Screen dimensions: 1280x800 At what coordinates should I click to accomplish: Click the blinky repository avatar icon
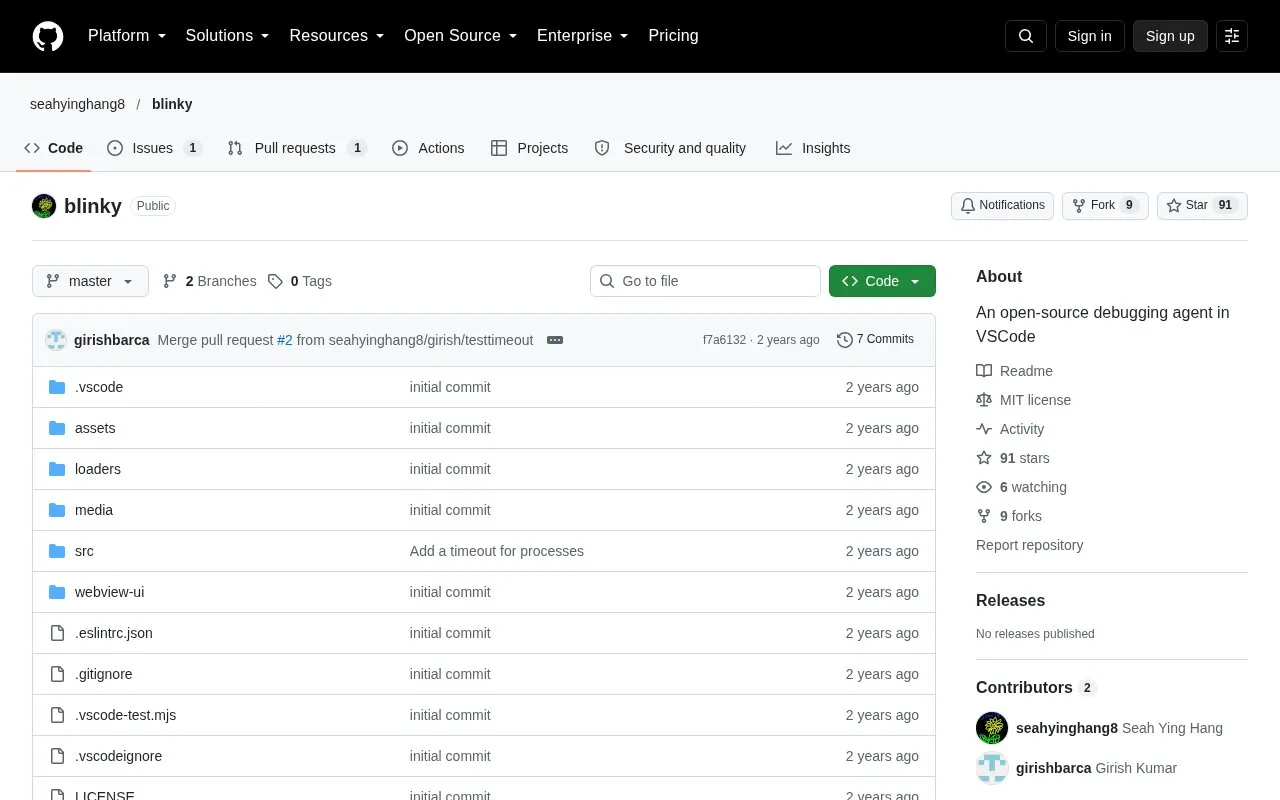pyautogui.click(x=44, y=206)
